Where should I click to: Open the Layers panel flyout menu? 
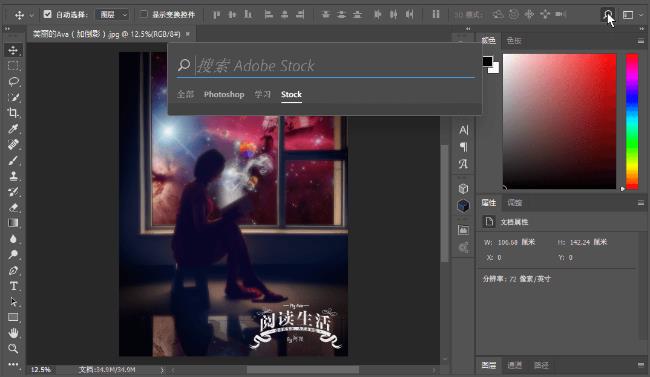tap(640, 365)
